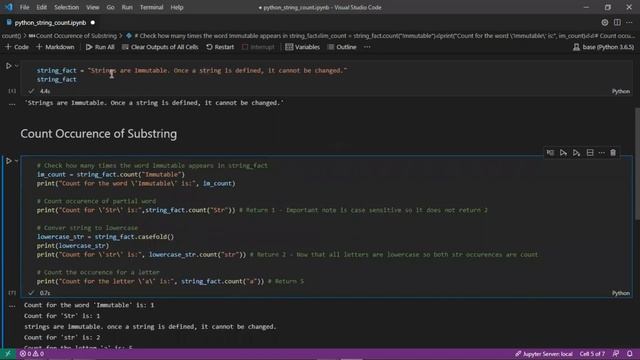Viewport: 640px width, 360px height.
Task: Split cell icon in cell toolbar
Action: tap(590, 153)
